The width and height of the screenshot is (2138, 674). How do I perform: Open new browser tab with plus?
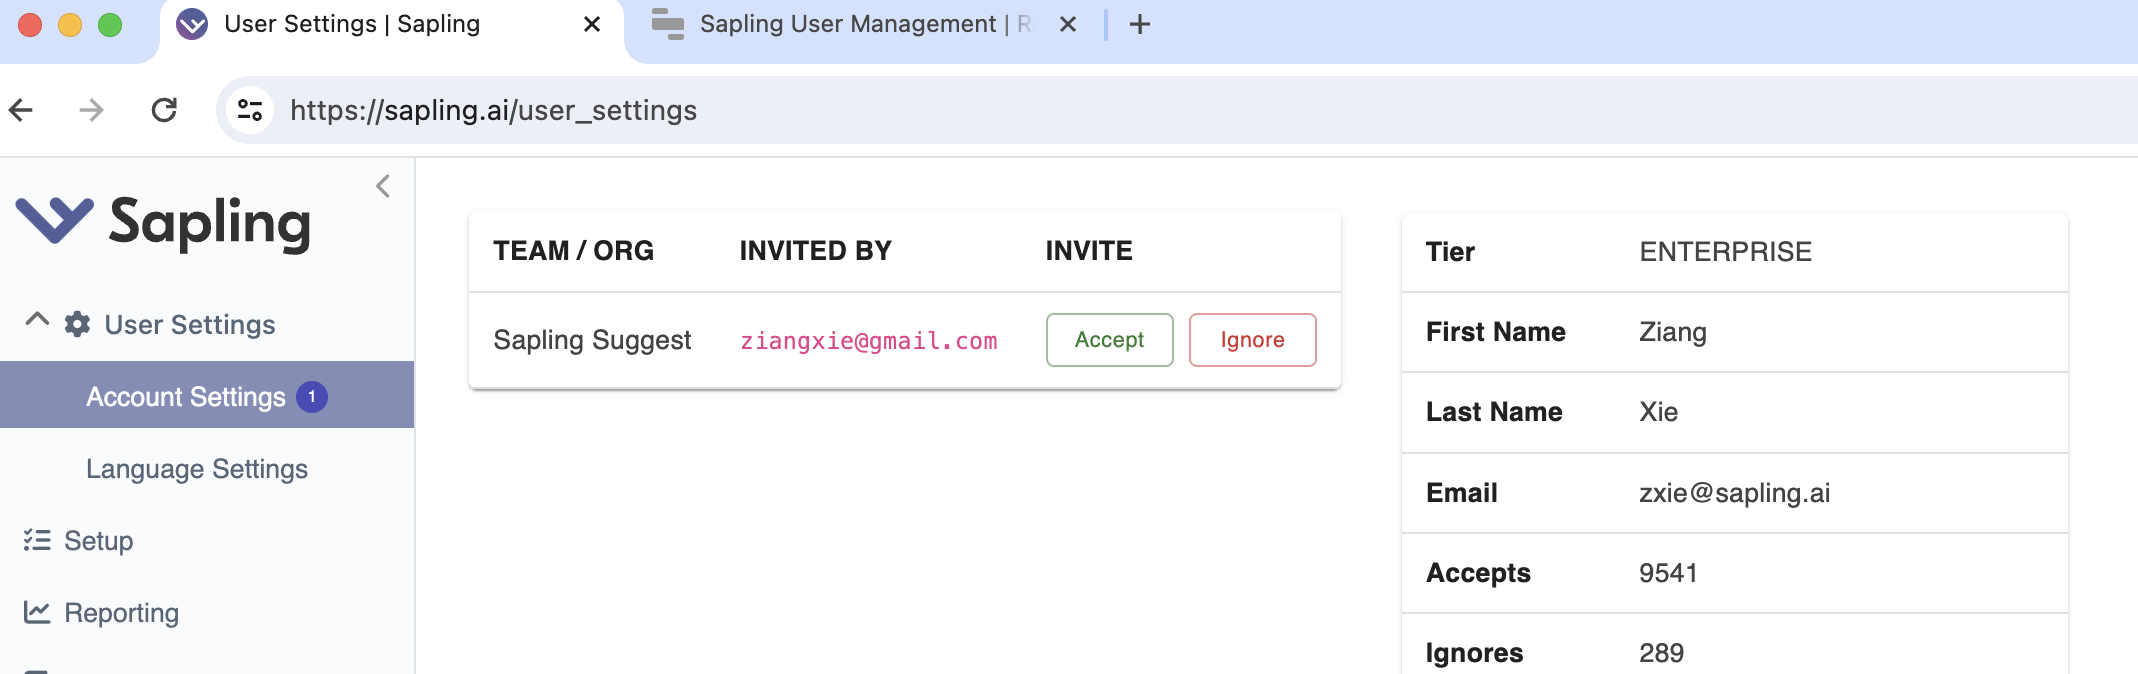[x=1140, y=24]
